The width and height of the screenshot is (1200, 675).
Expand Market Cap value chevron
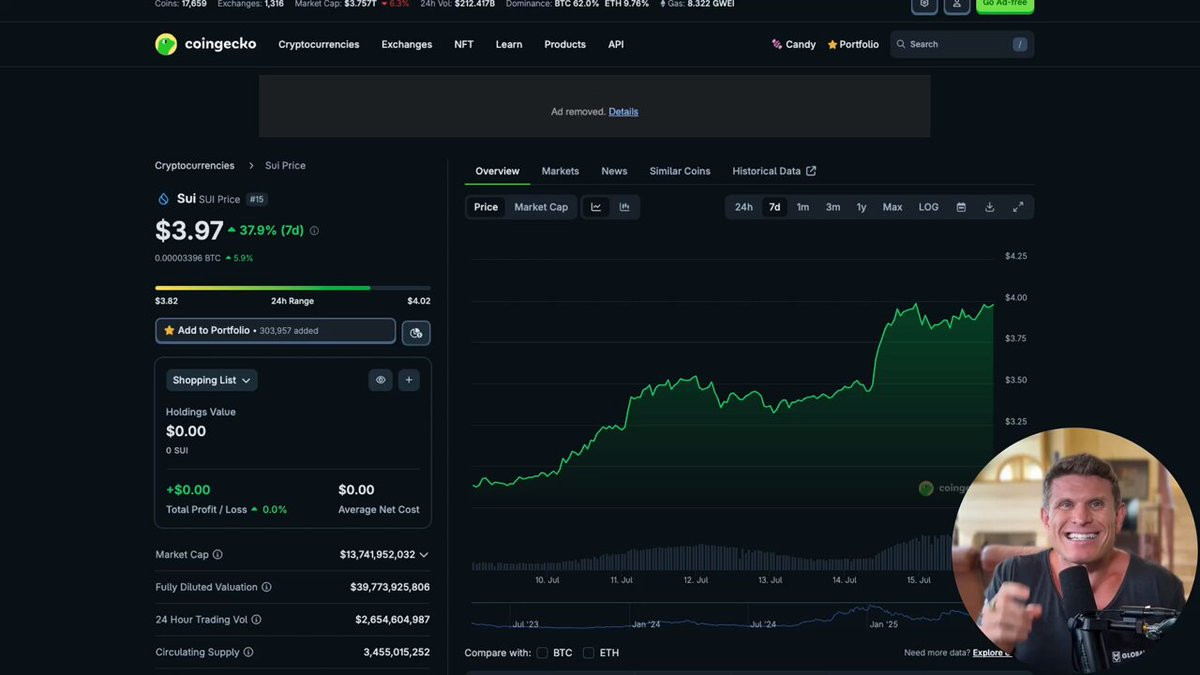point(424,555)
